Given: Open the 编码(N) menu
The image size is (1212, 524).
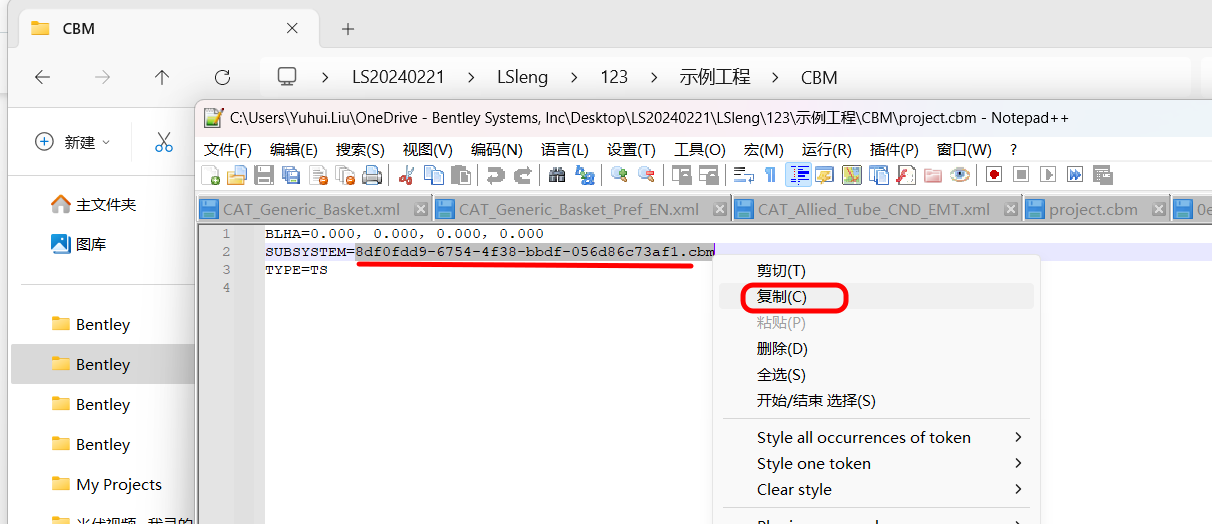Looking at the screenshot, I should (x=497, y=149).
